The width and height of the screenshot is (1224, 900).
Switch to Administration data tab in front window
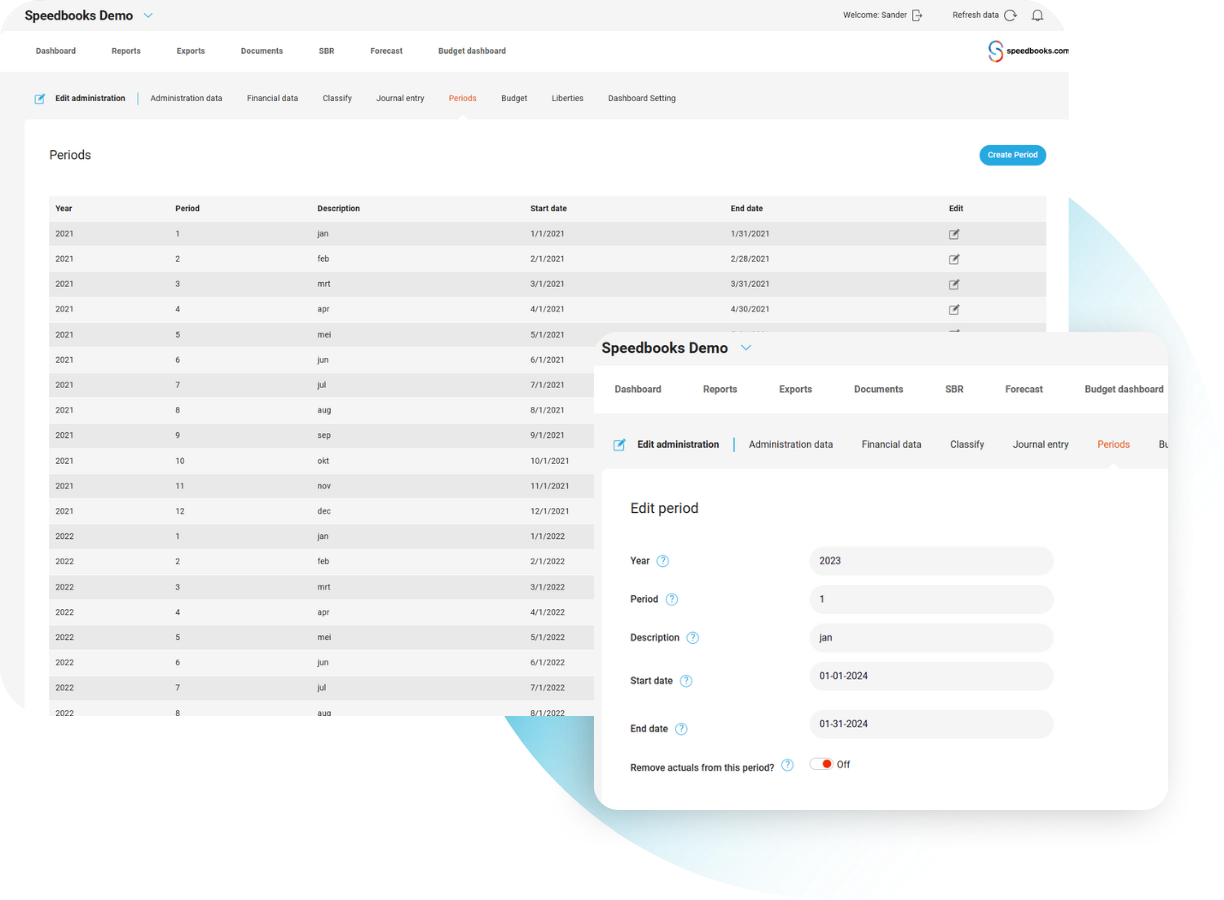click(x=791, y=445)
